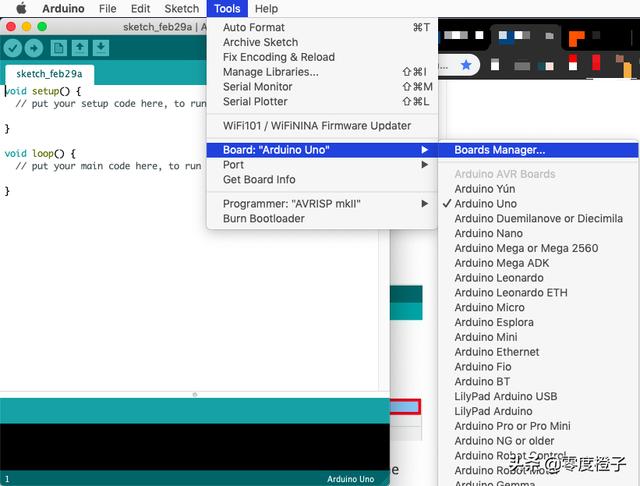Viewport: 640px width, 486px height.
Task: Open the Edit menu
Action: (x=140, y=9)
